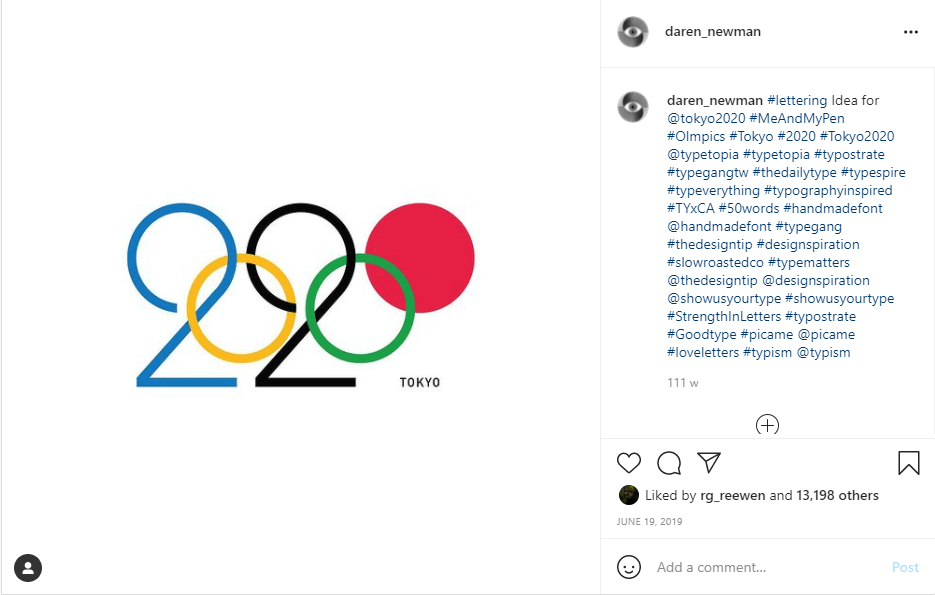The image size is (935, 595).
Task: Click rg_reewen's small avatar by the likes
Action: 629,495
